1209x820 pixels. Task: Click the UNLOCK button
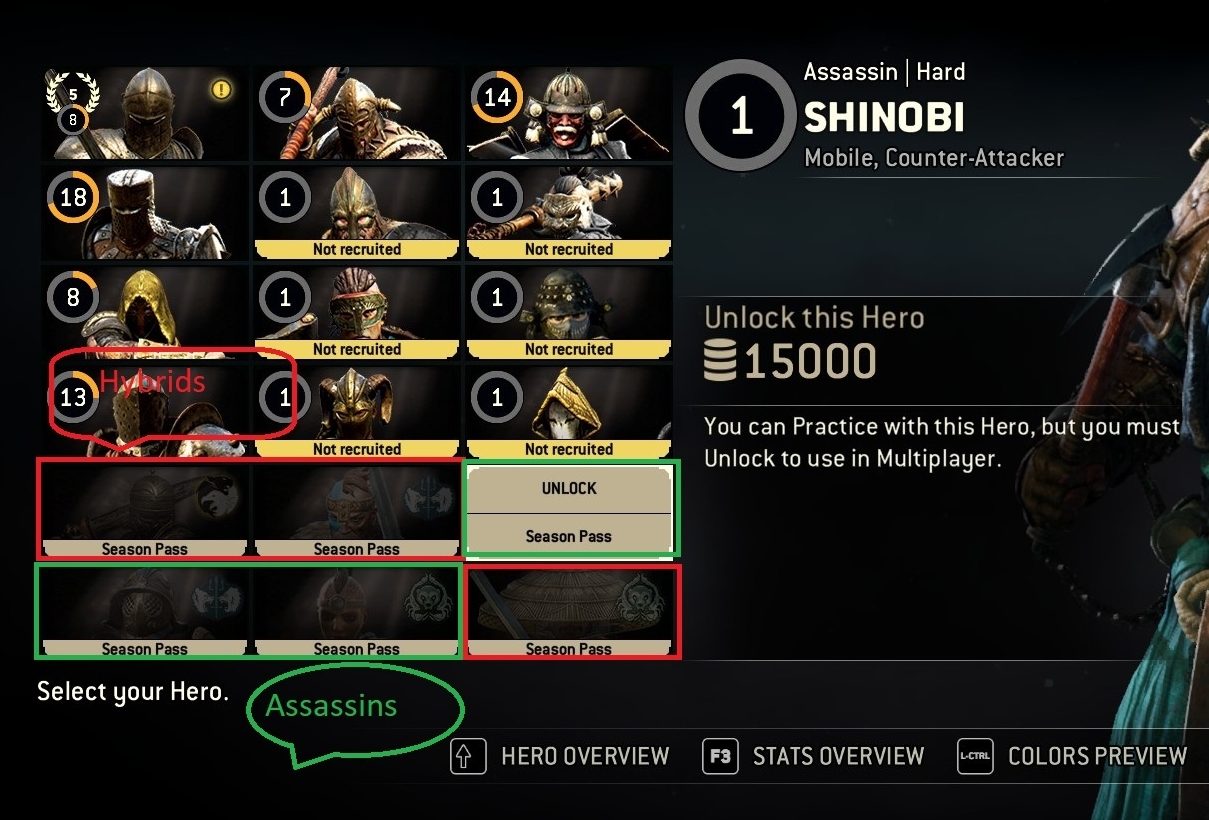pos(569,489)
